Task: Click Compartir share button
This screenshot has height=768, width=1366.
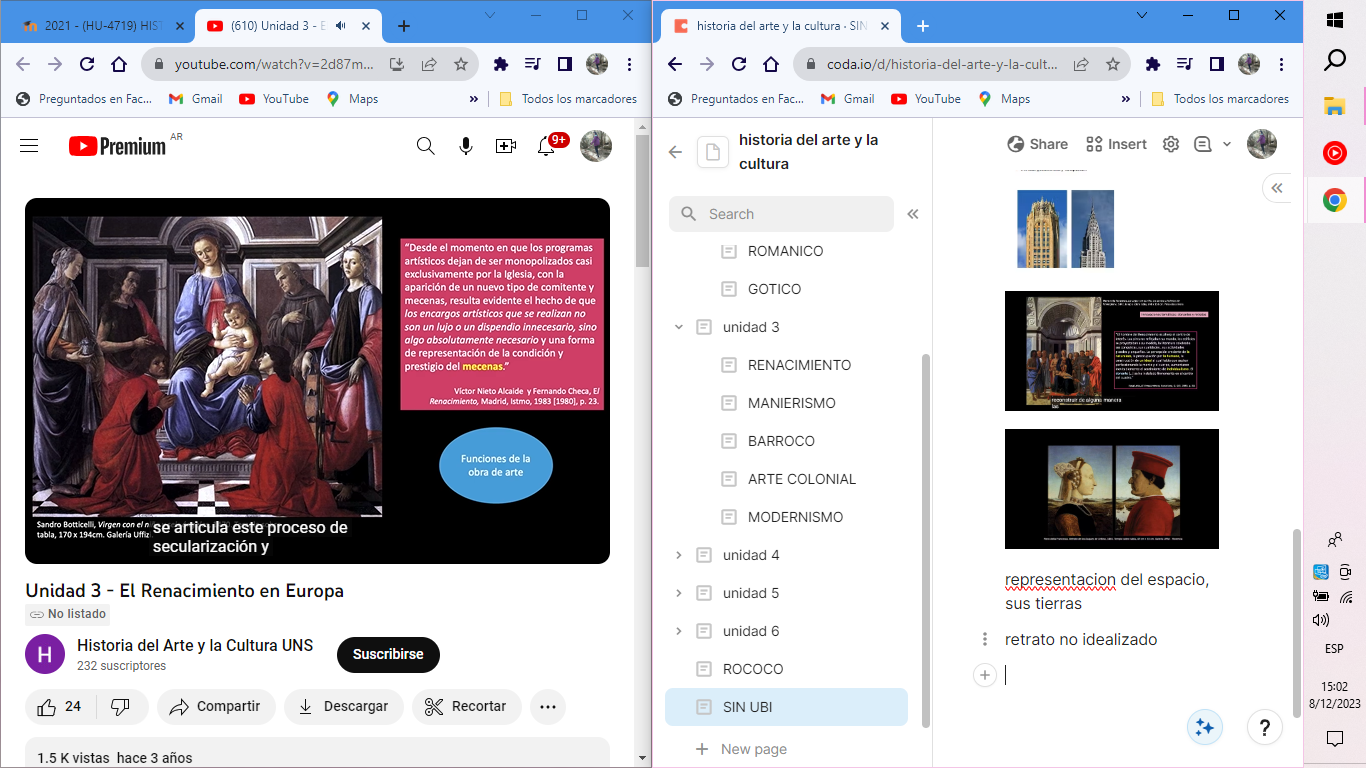Action: click(x=215, y=706)
